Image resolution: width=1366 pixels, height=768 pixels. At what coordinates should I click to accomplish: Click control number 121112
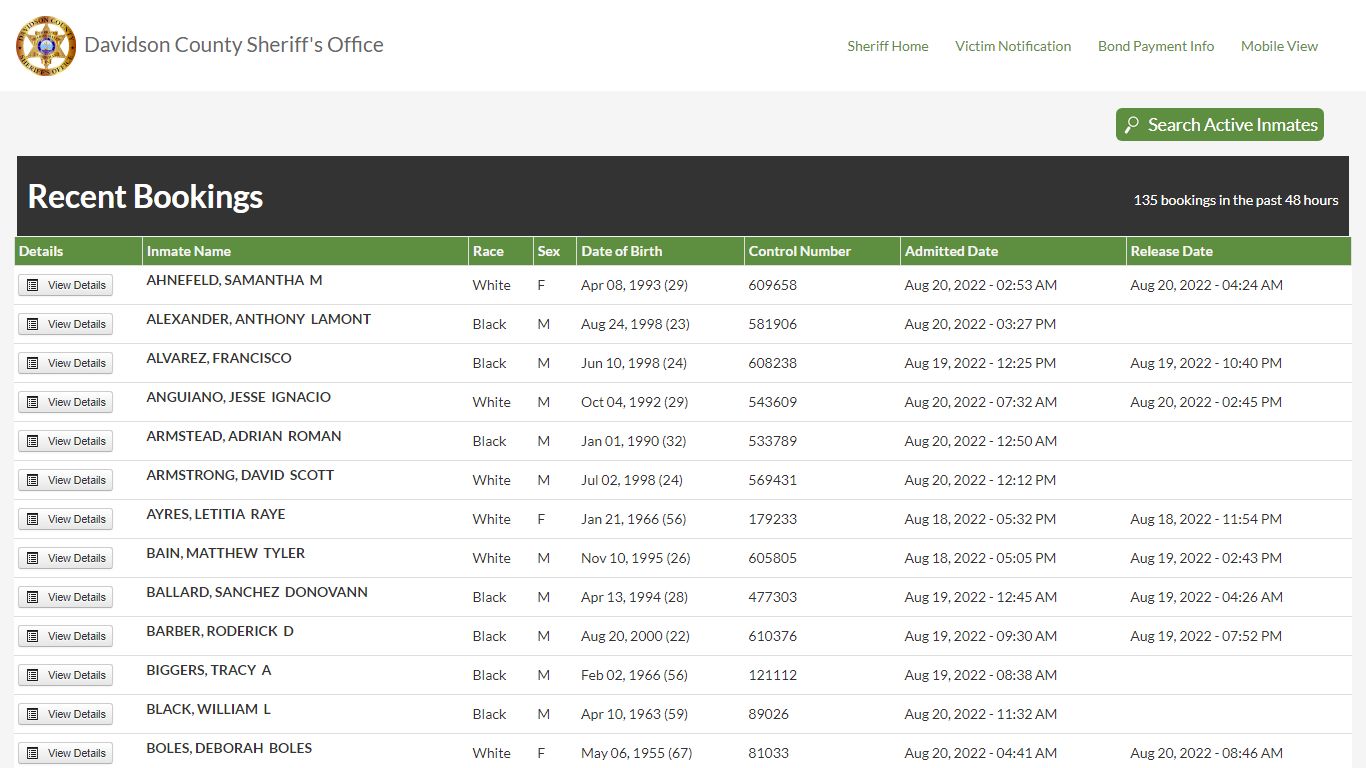pos(773,675)
